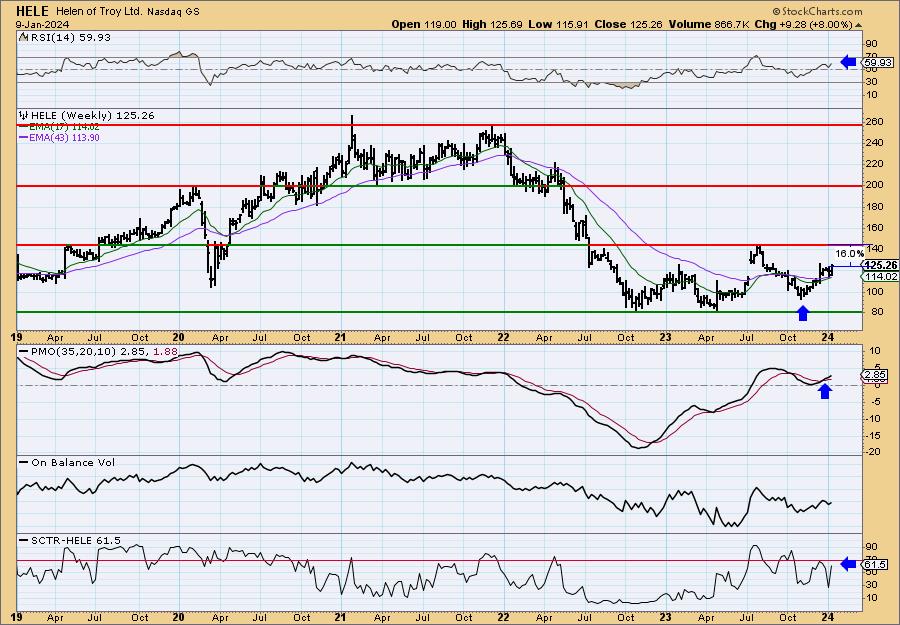This screenshot has height=625, width=900.
Task: Click the EMA(17) 114.02 legend entry
Action: (x=65, y=127)
